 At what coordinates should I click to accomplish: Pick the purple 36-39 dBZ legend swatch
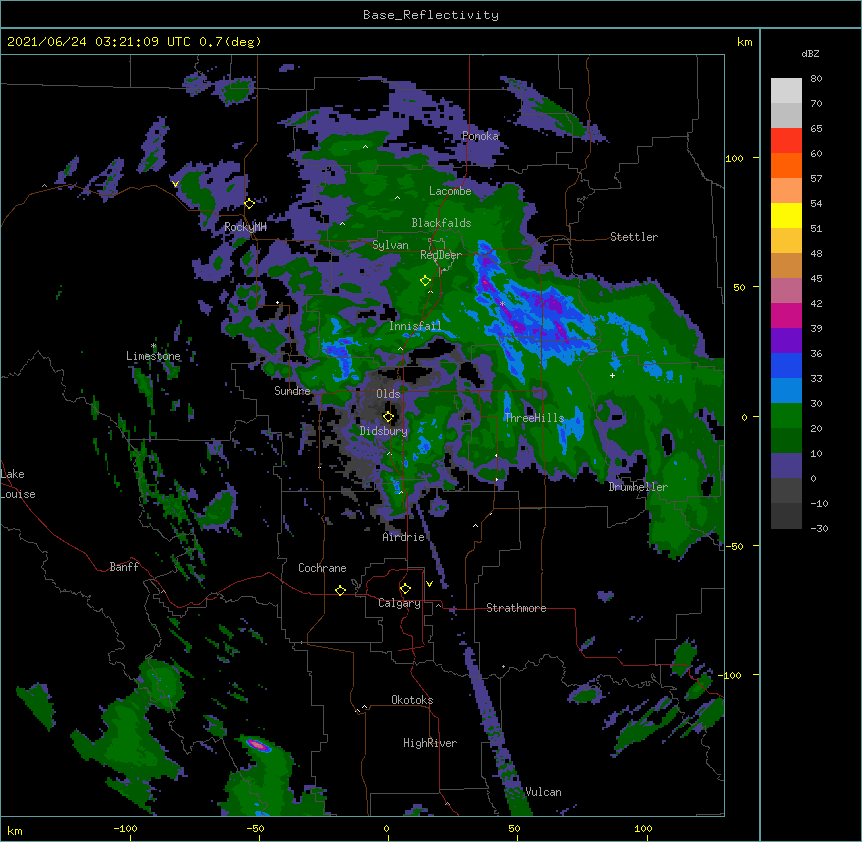coord(786,340)
